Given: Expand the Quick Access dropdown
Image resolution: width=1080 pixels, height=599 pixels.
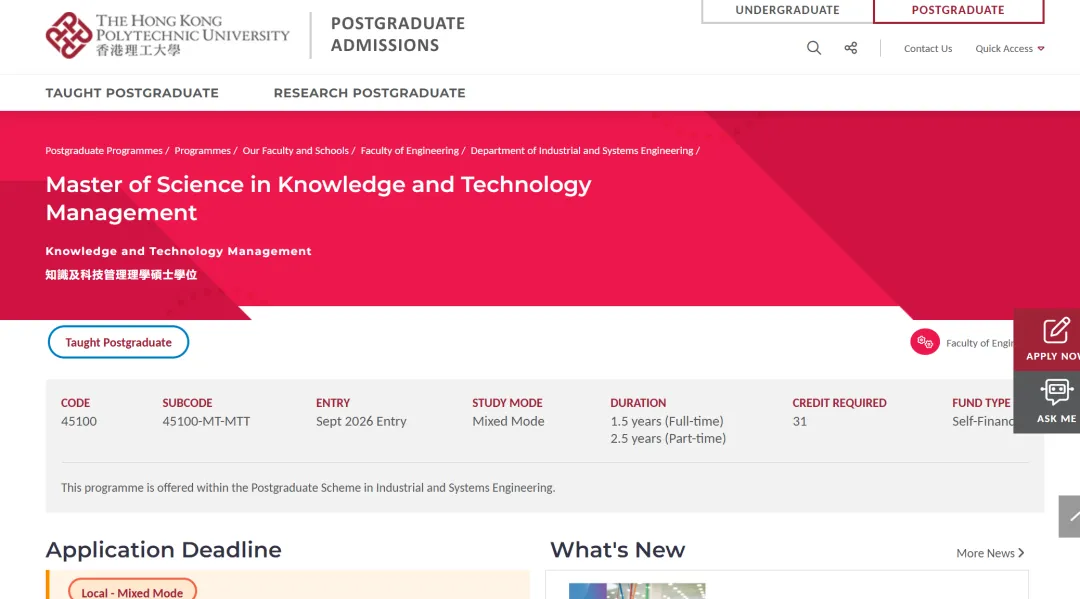Looking at the screenshot, I should [1009, 49].
